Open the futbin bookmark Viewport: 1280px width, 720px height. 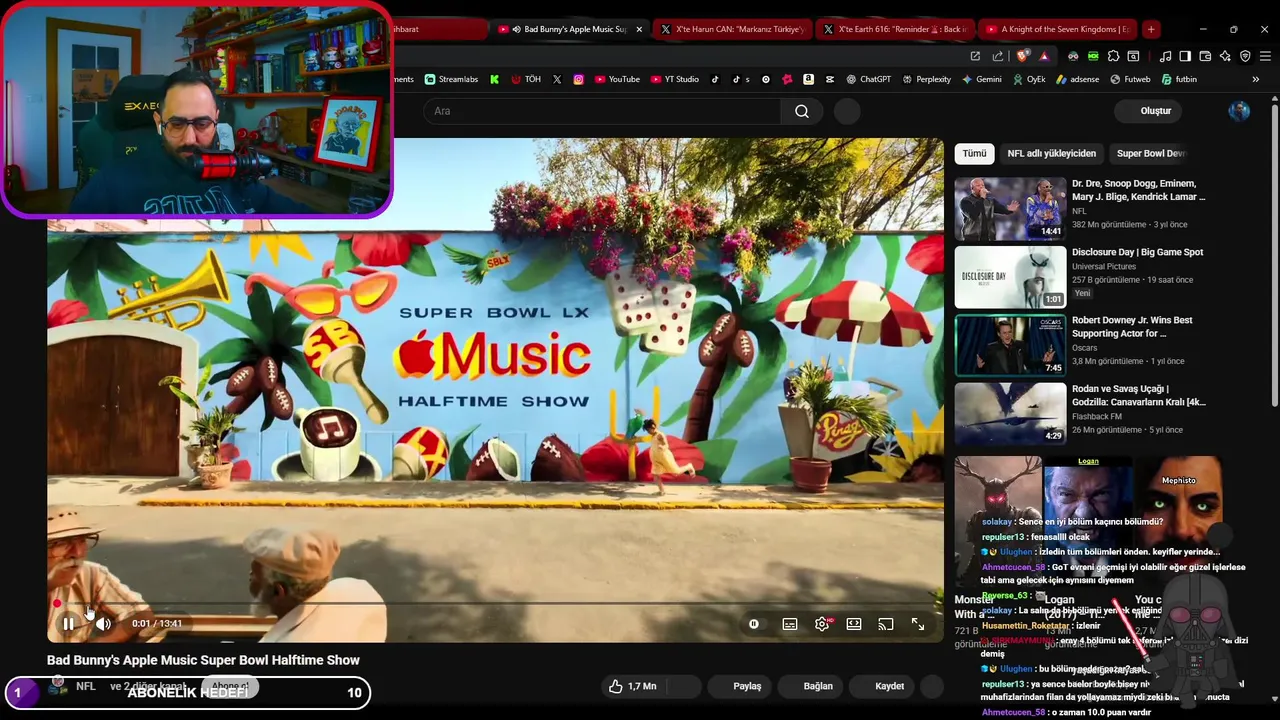(1178, 79)
